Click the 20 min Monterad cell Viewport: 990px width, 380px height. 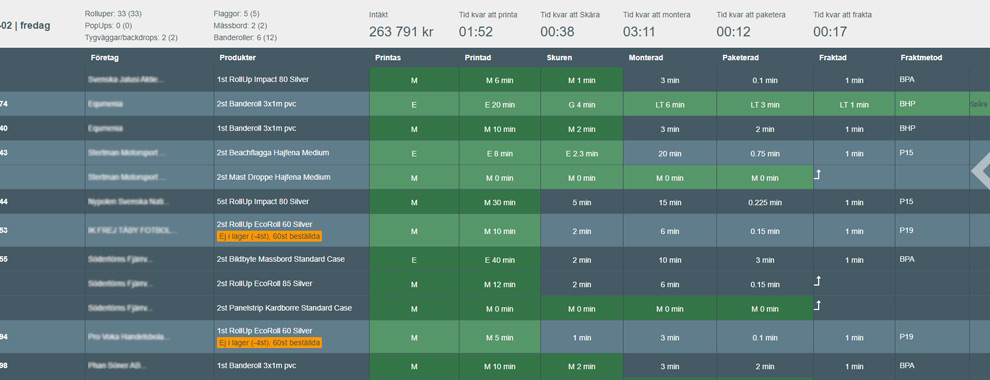coord(670,153)
